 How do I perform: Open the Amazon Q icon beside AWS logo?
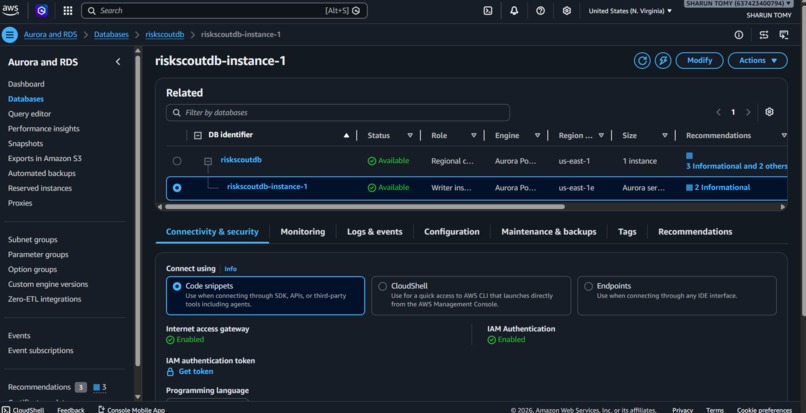[x=42, y=10]
